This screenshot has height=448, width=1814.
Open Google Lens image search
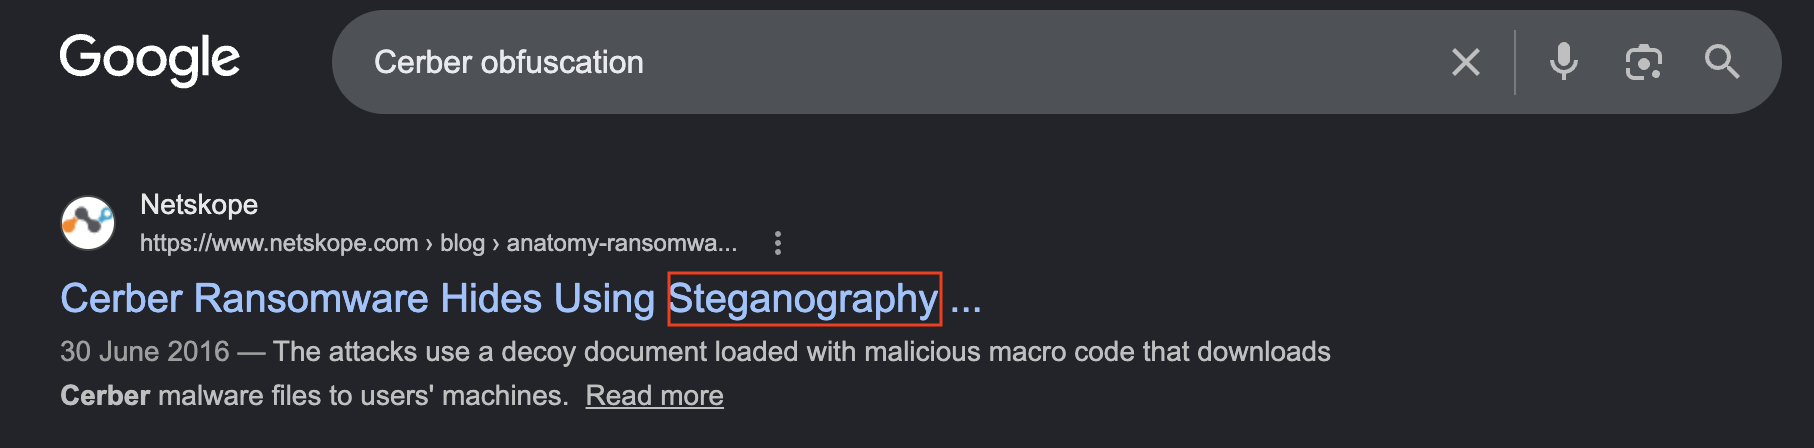[x=1644, y=63]
